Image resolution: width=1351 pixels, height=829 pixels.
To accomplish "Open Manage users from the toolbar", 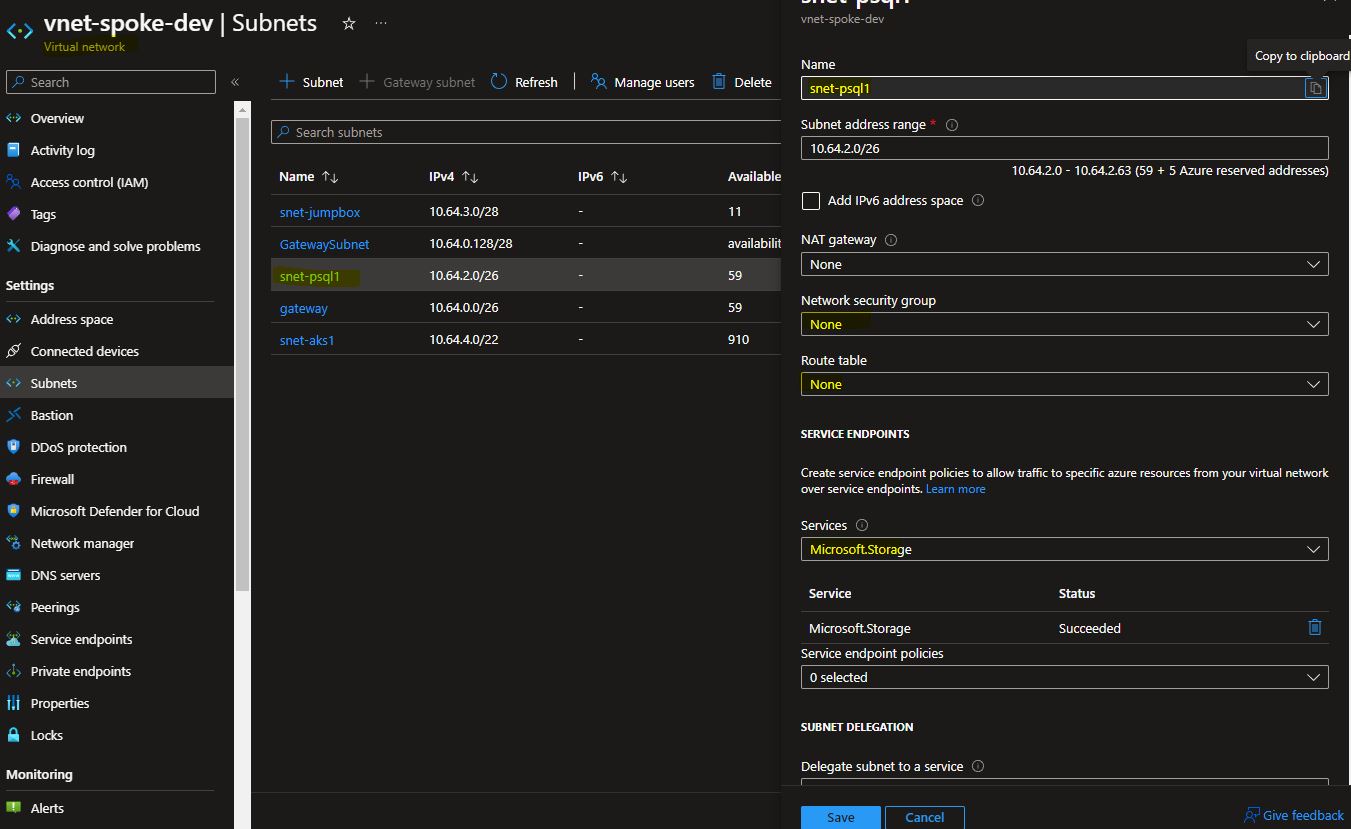I will point(642,82).
